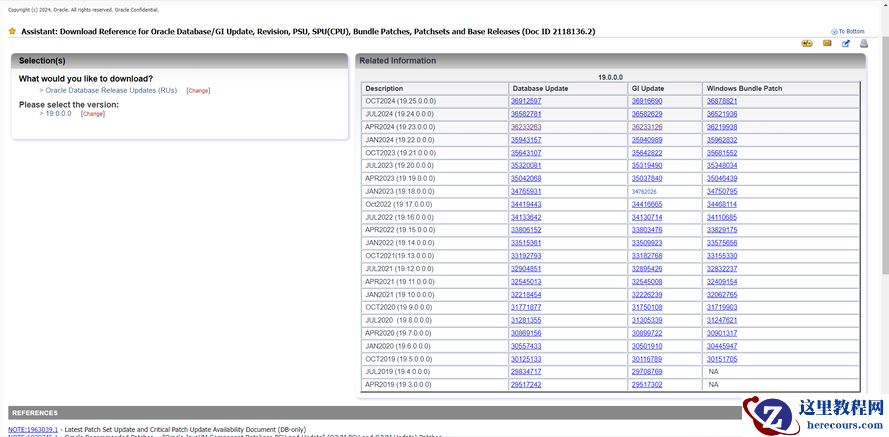Open GI Update patch 36233126
889x437 pixels.
647,127
